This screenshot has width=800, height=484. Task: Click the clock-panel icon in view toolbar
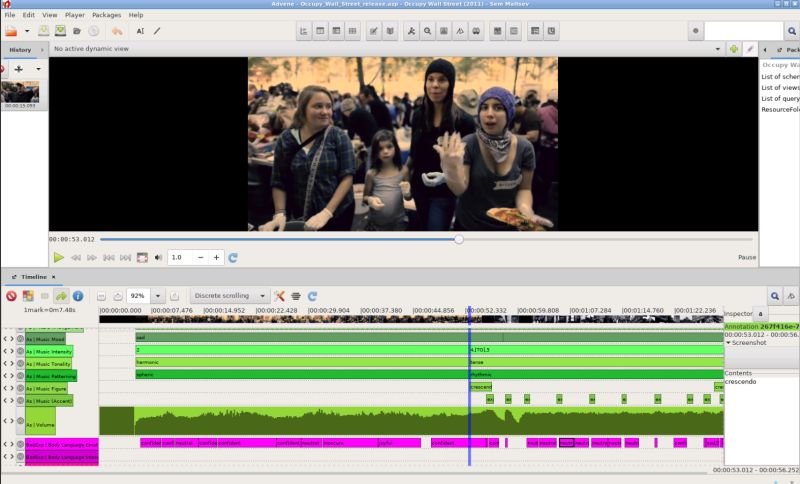551,31
